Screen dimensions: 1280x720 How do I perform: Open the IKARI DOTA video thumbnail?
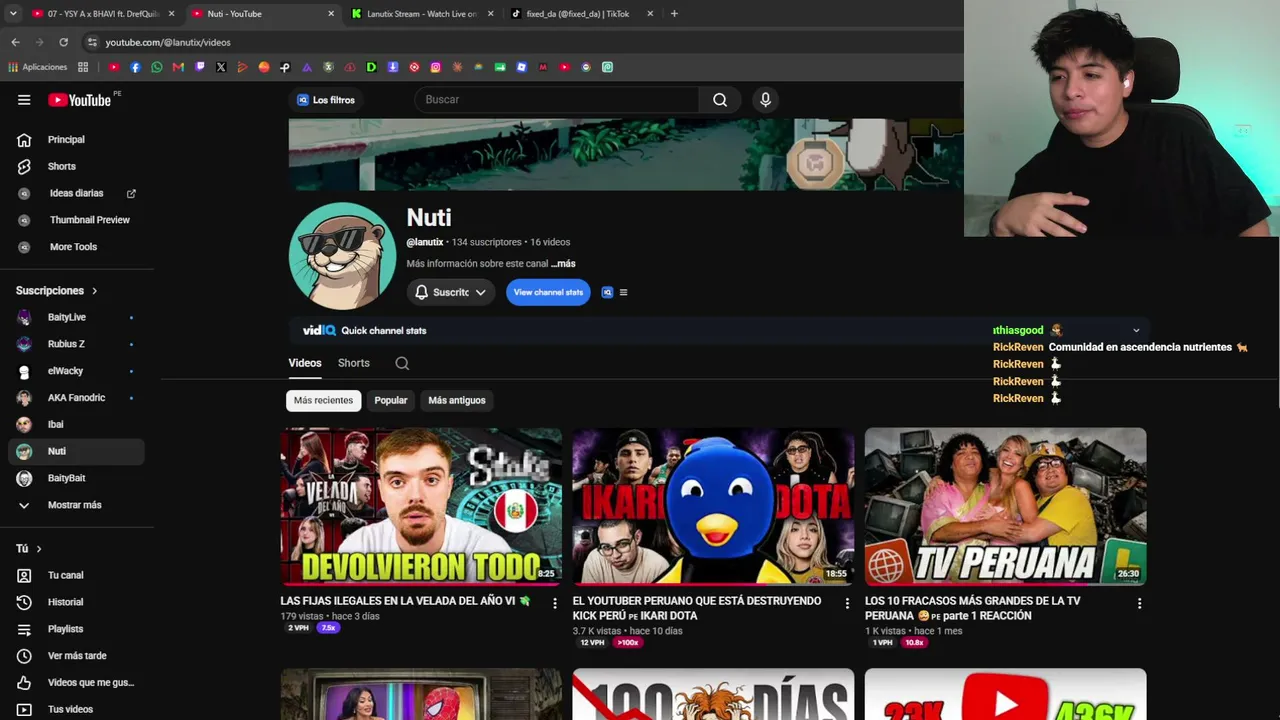[x=713, y=507]
